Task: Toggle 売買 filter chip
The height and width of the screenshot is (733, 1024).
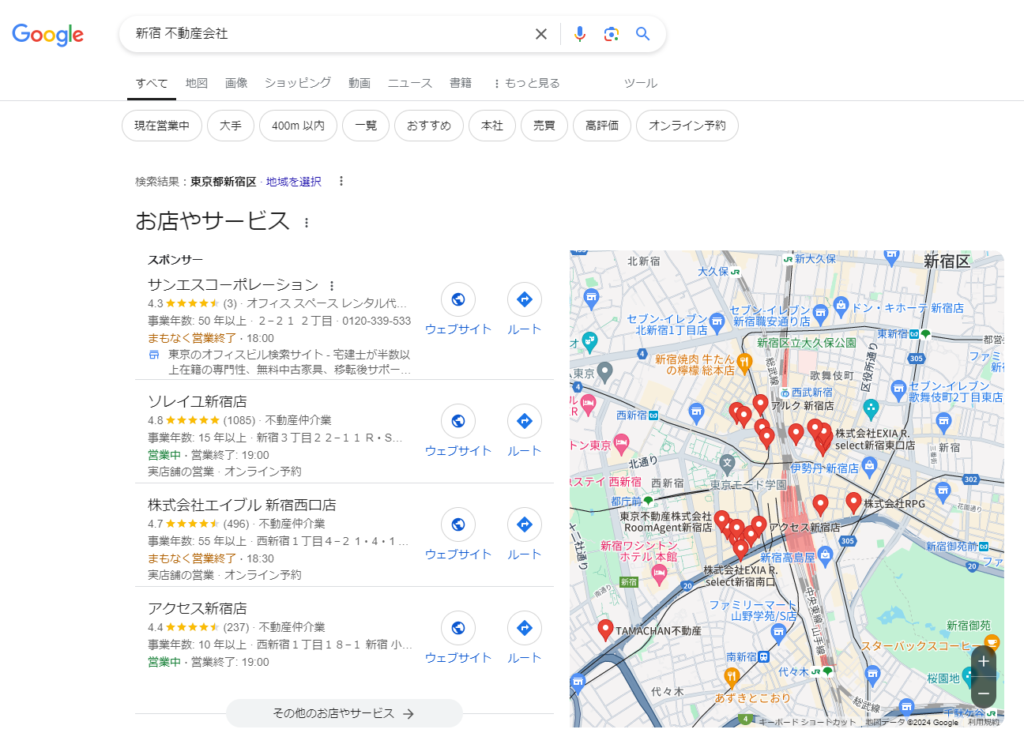Action: (544, 125)
